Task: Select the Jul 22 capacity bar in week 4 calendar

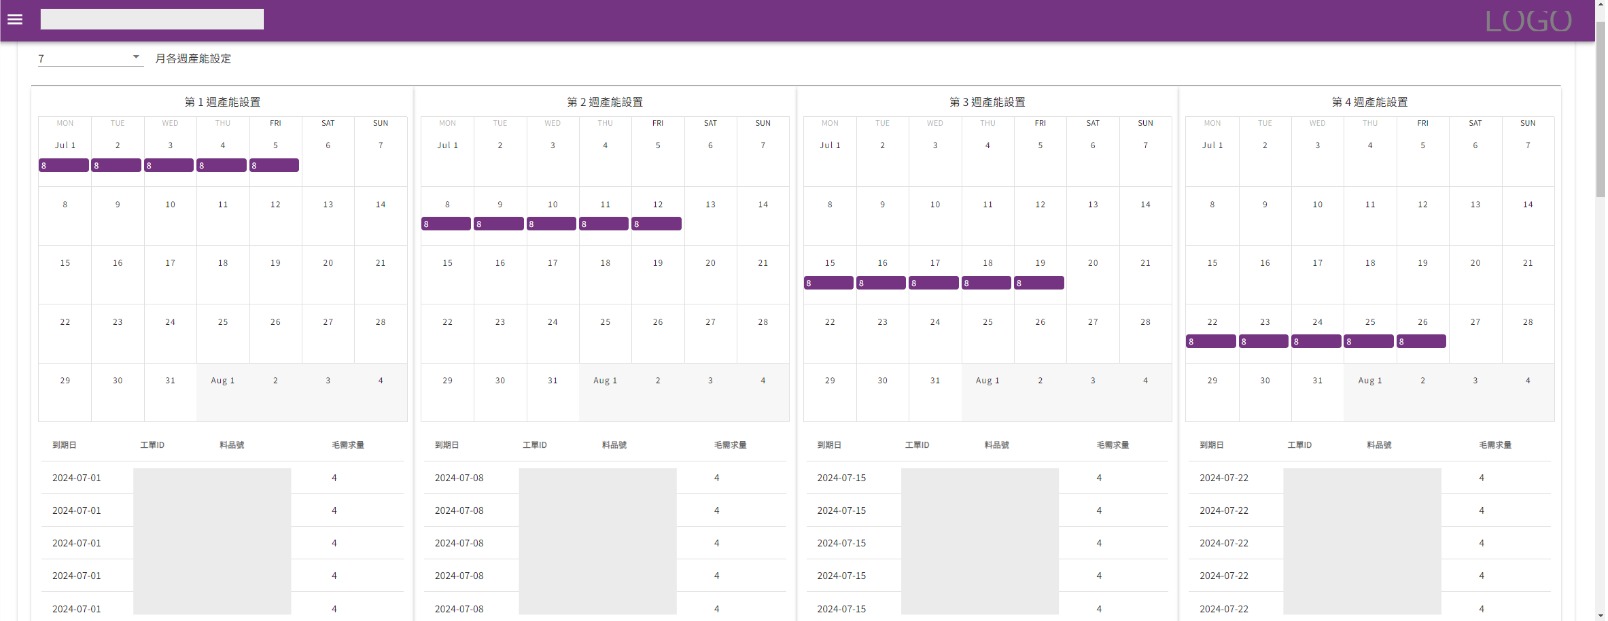Action: tap(1211, 342)
